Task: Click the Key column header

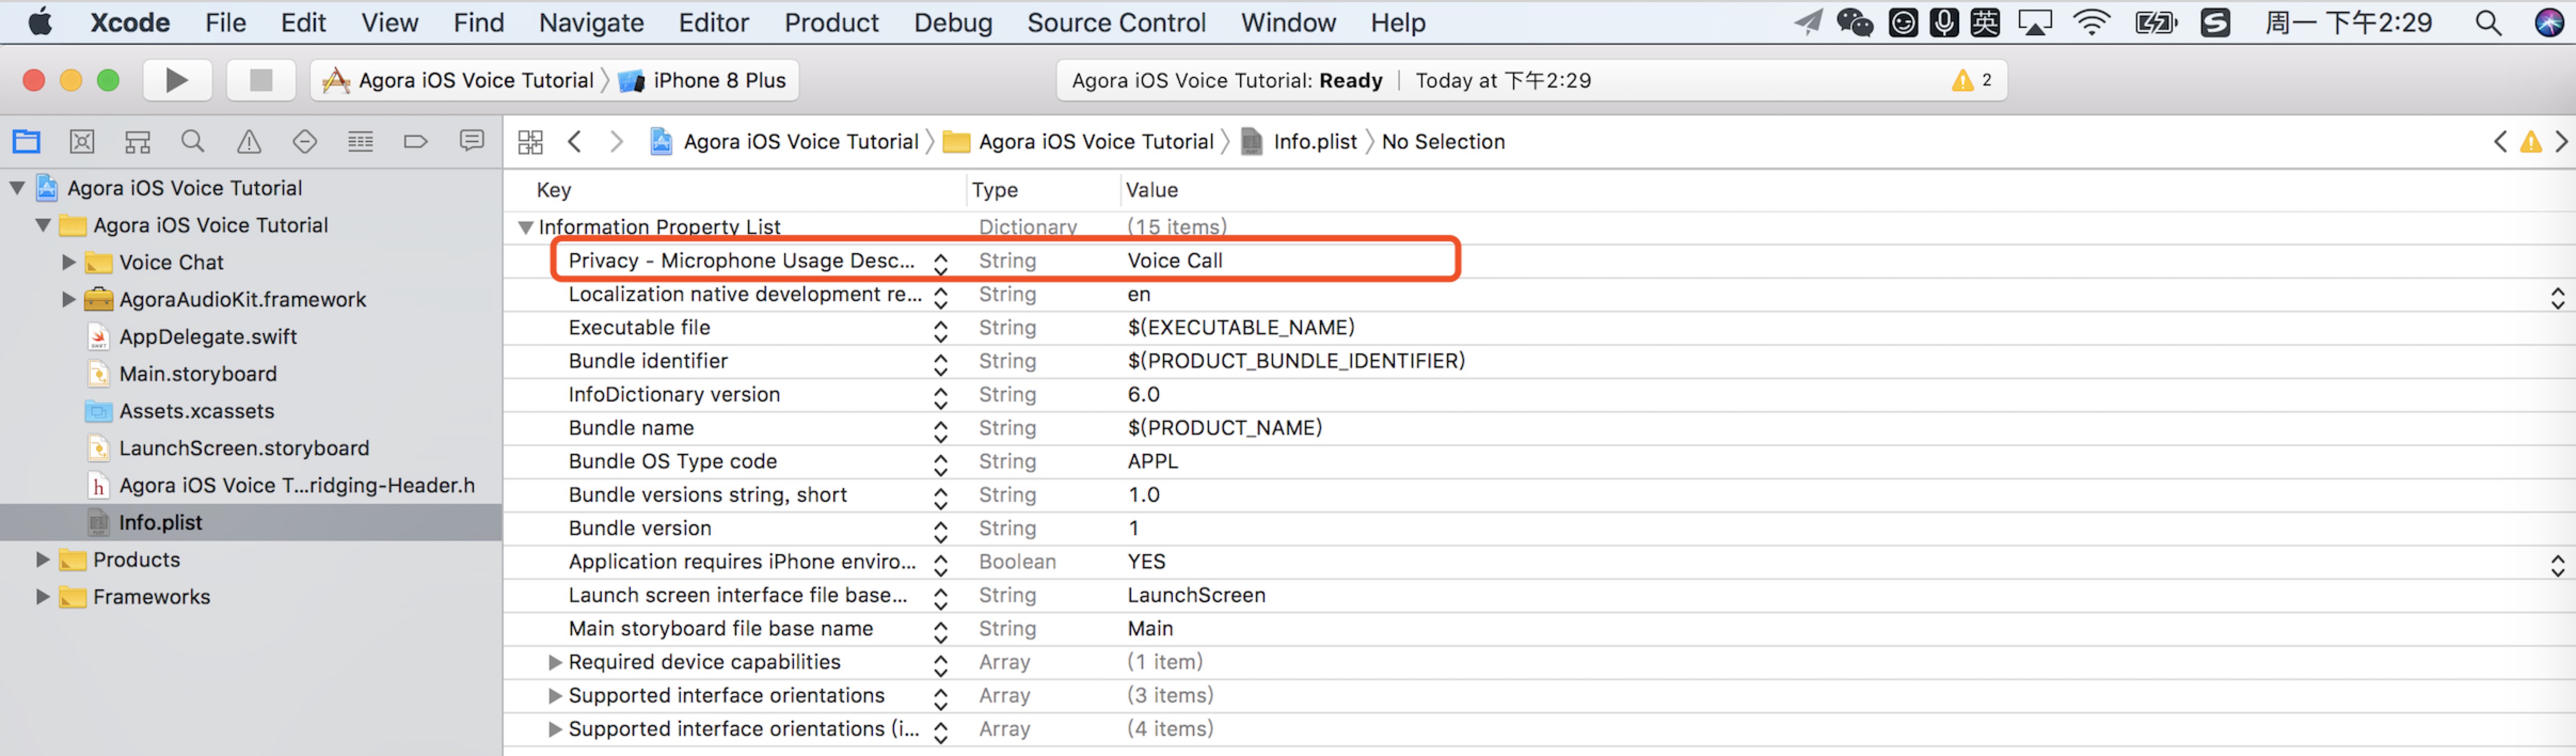Action: 554,190
